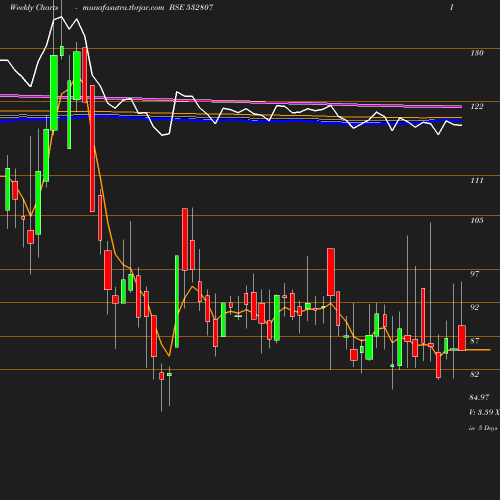Click the 84.97 last price value
Screen dimensions: 500x500
pyautogui.click(x=479, y=397)
